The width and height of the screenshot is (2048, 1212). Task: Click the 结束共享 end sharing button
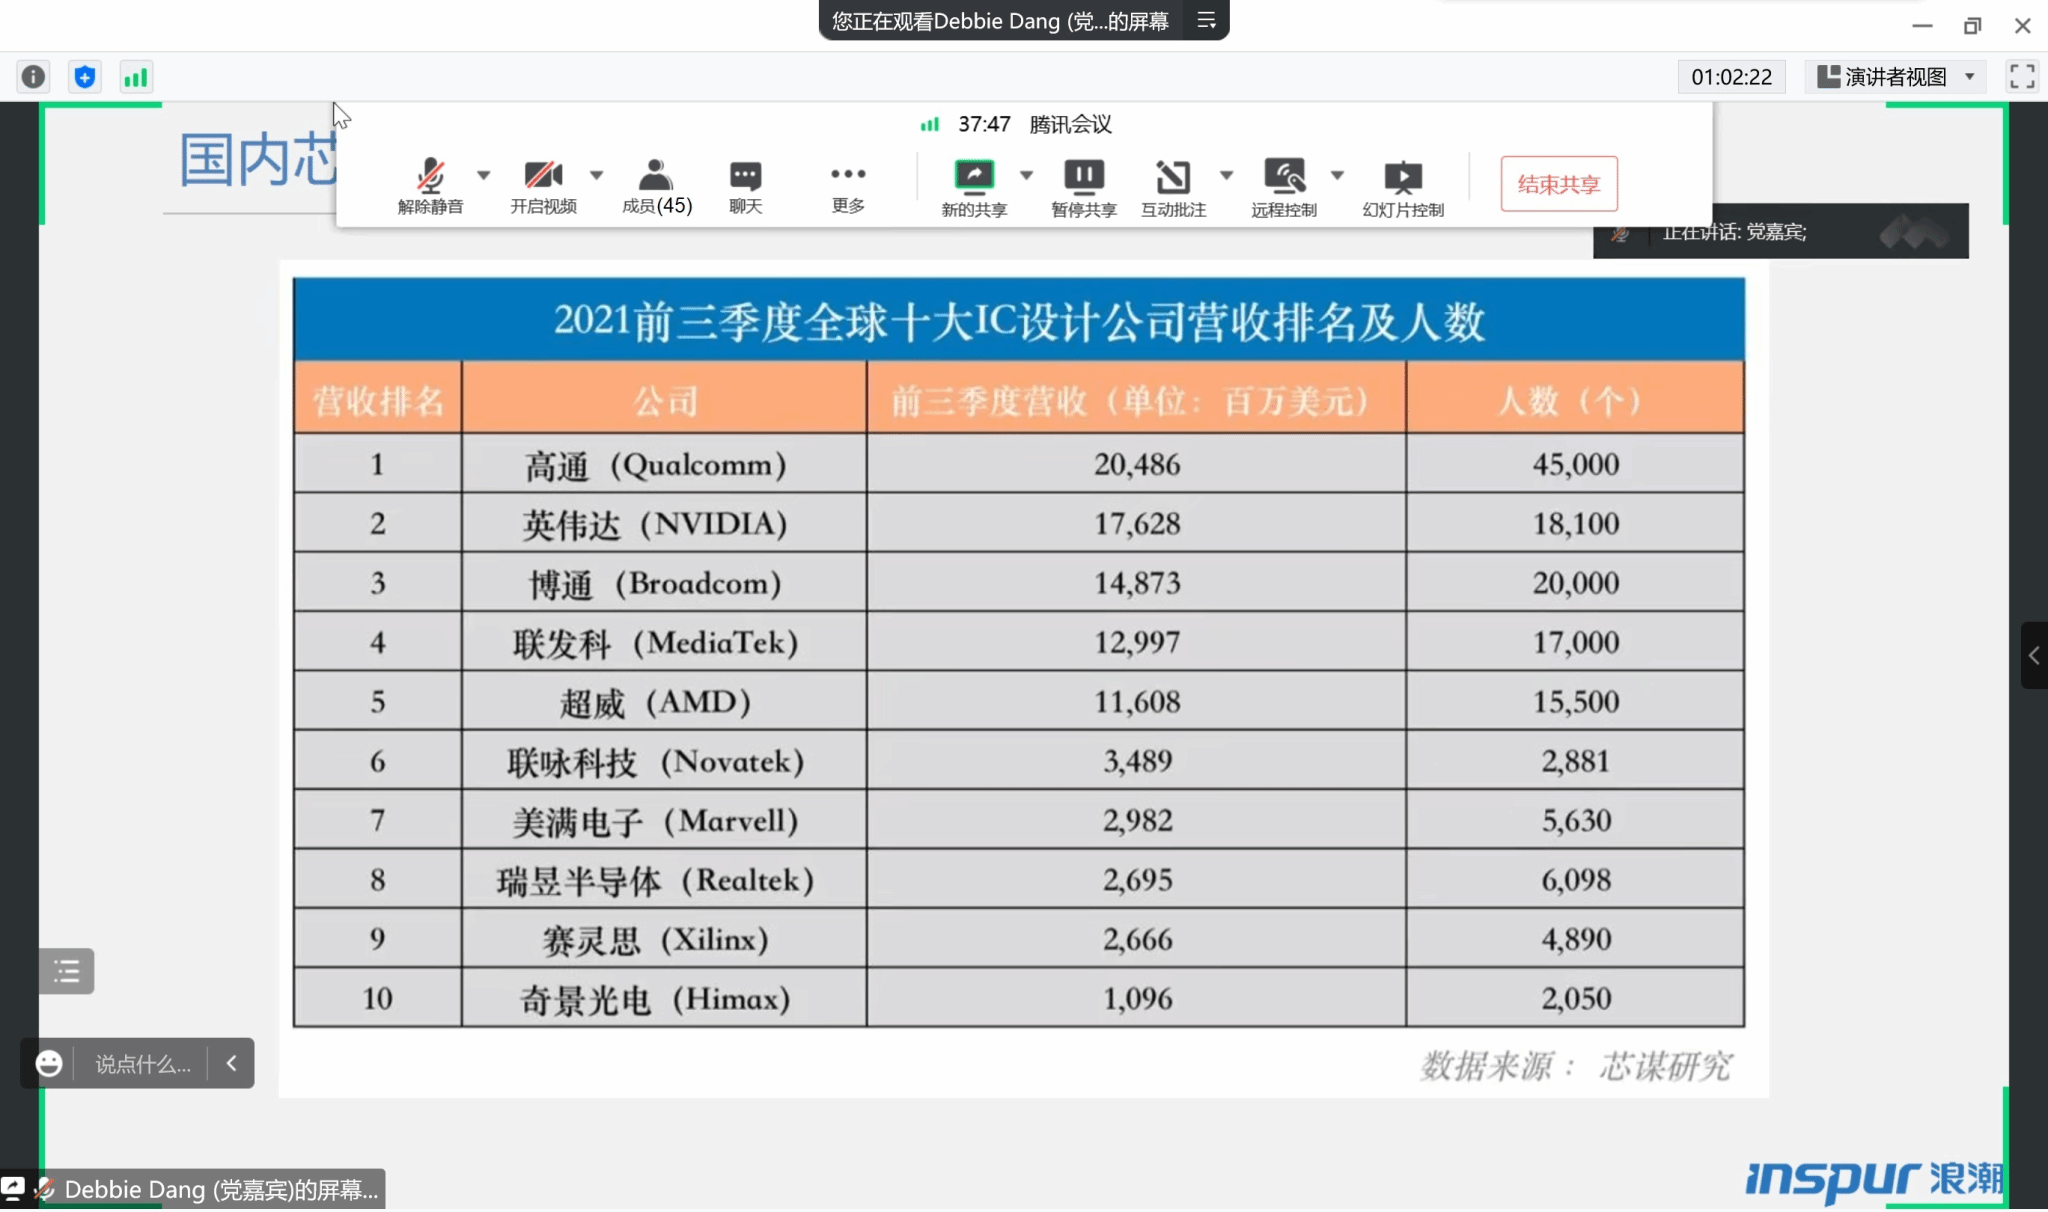(1558, 184)
